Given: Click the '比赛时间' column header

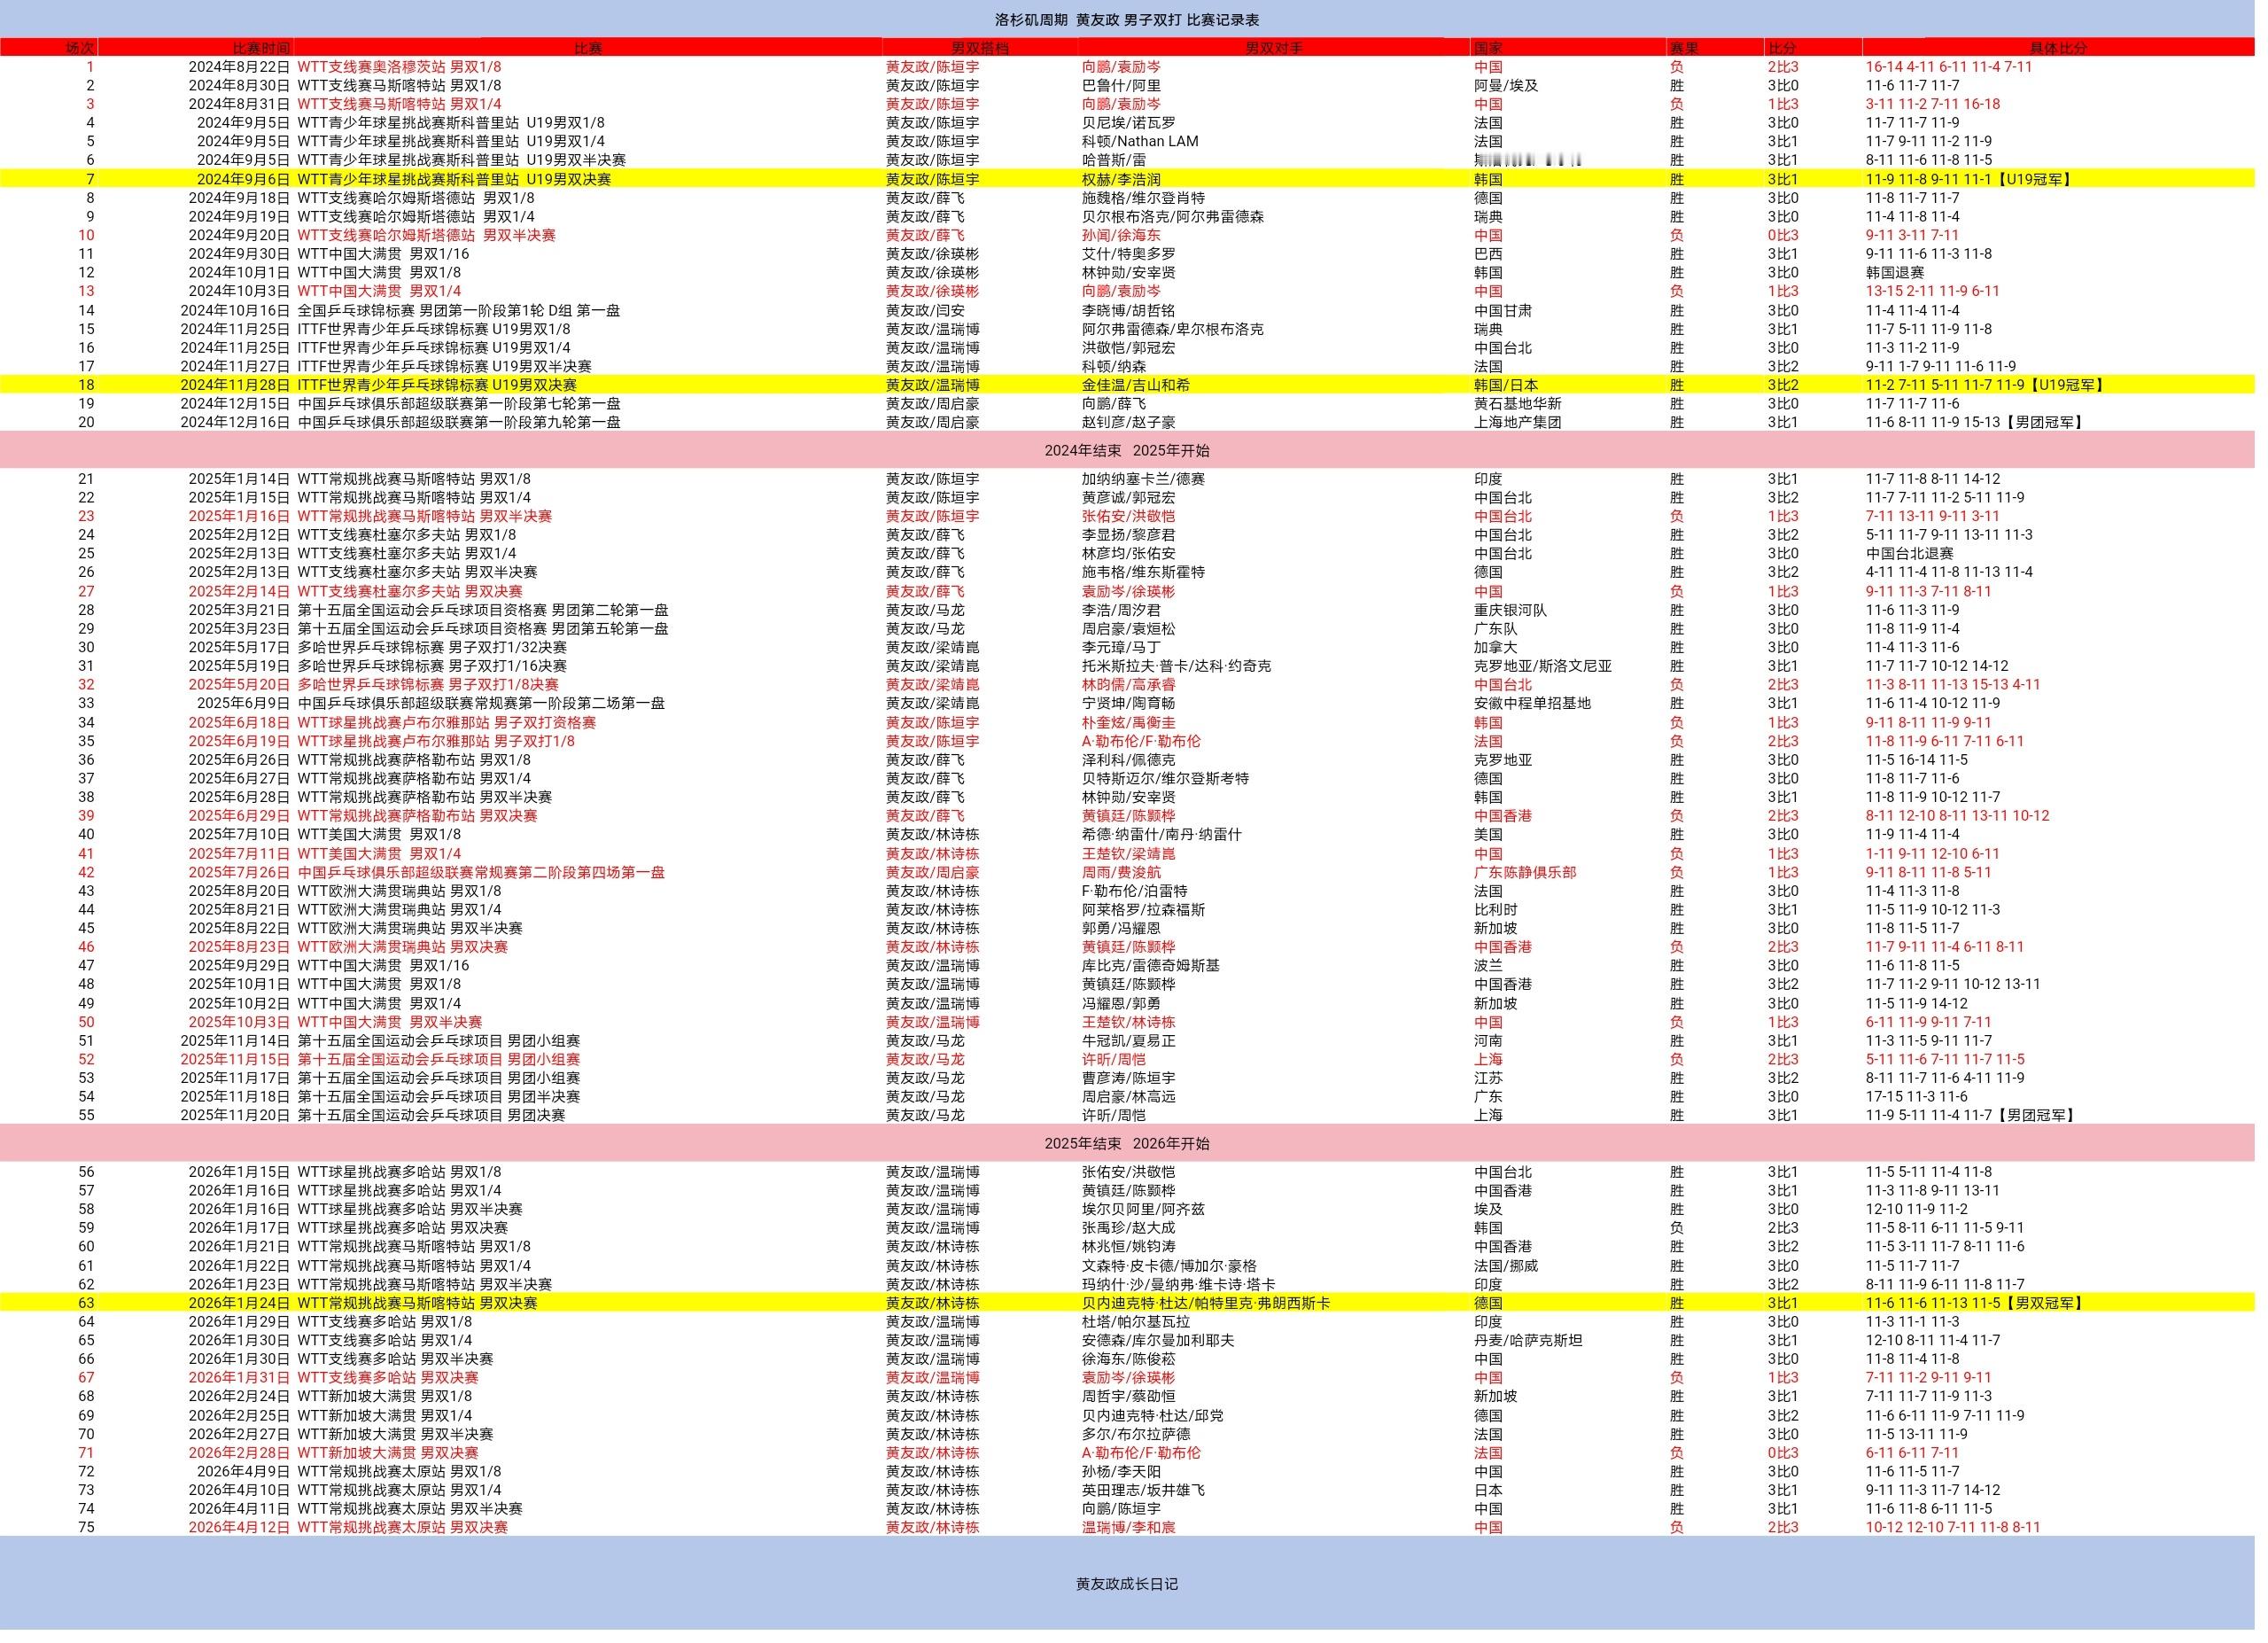Looking at the screenshot, I should [x=262, y=48].
